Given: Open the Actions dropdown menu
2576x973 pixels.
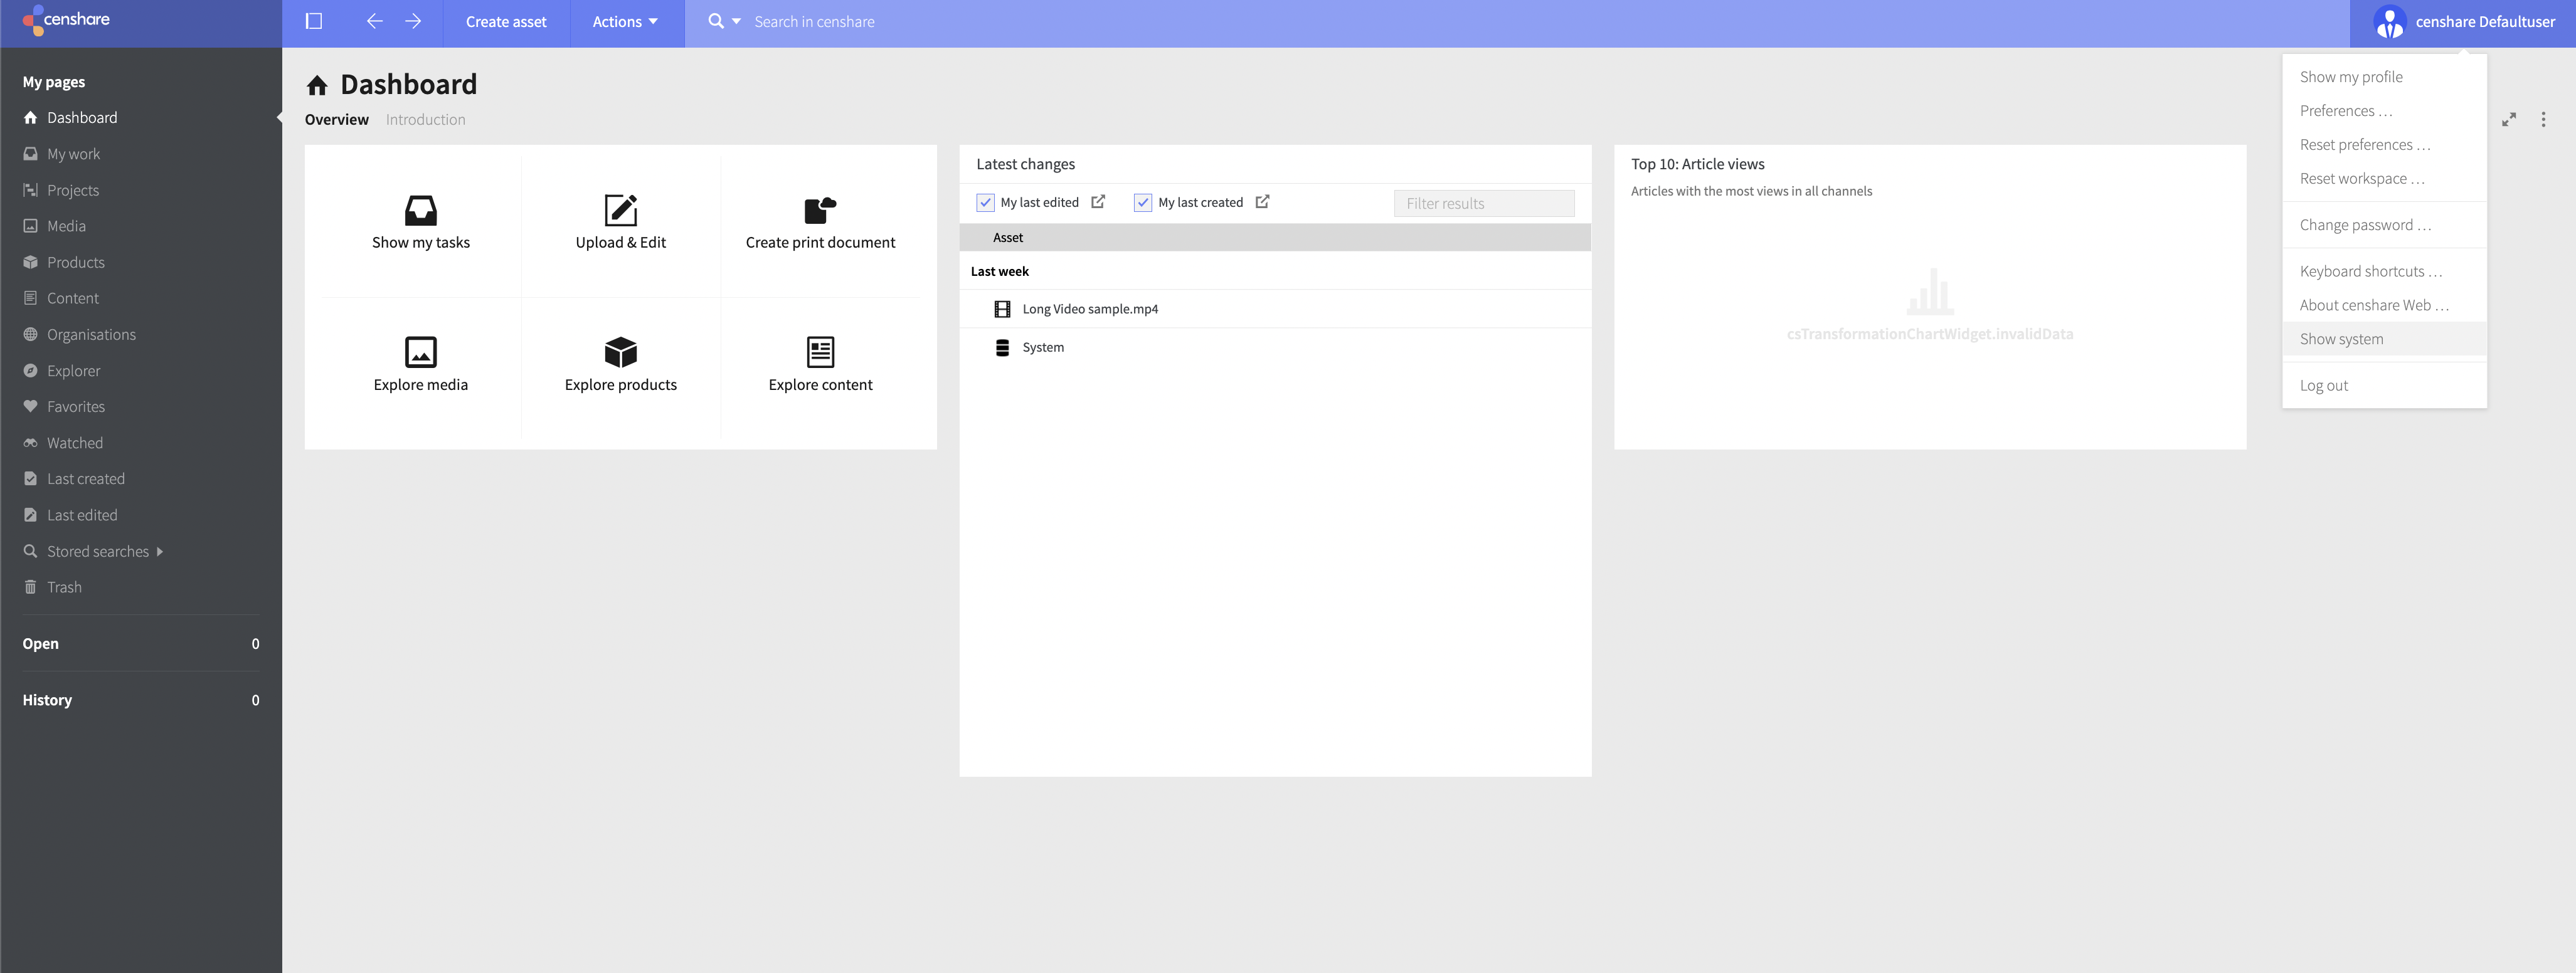Looking at the screenshot, I should tap(625, 22).
